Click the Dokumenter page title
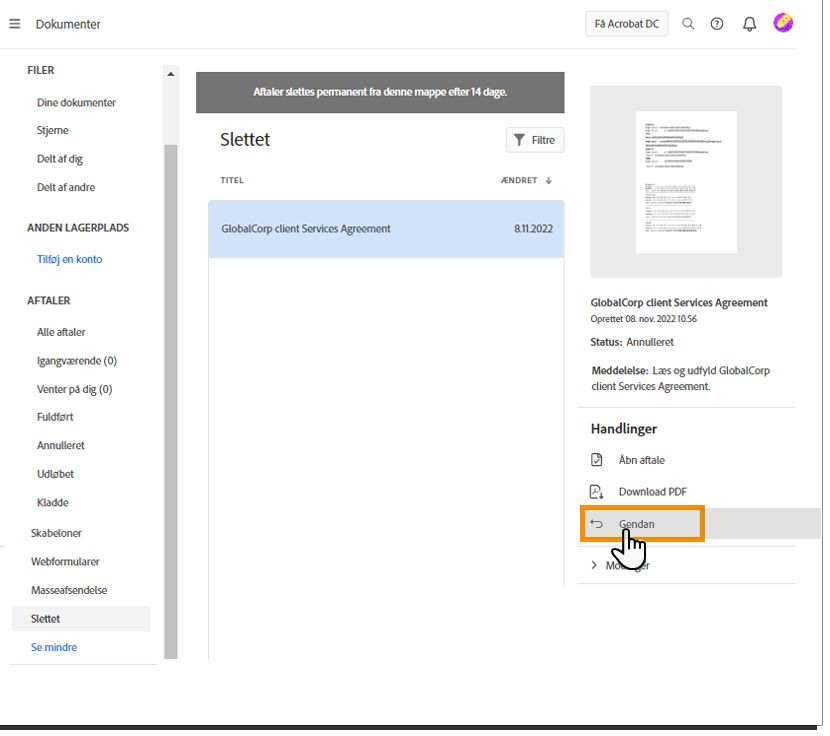The height and width of the screenshot is (736, 830). 68,24
